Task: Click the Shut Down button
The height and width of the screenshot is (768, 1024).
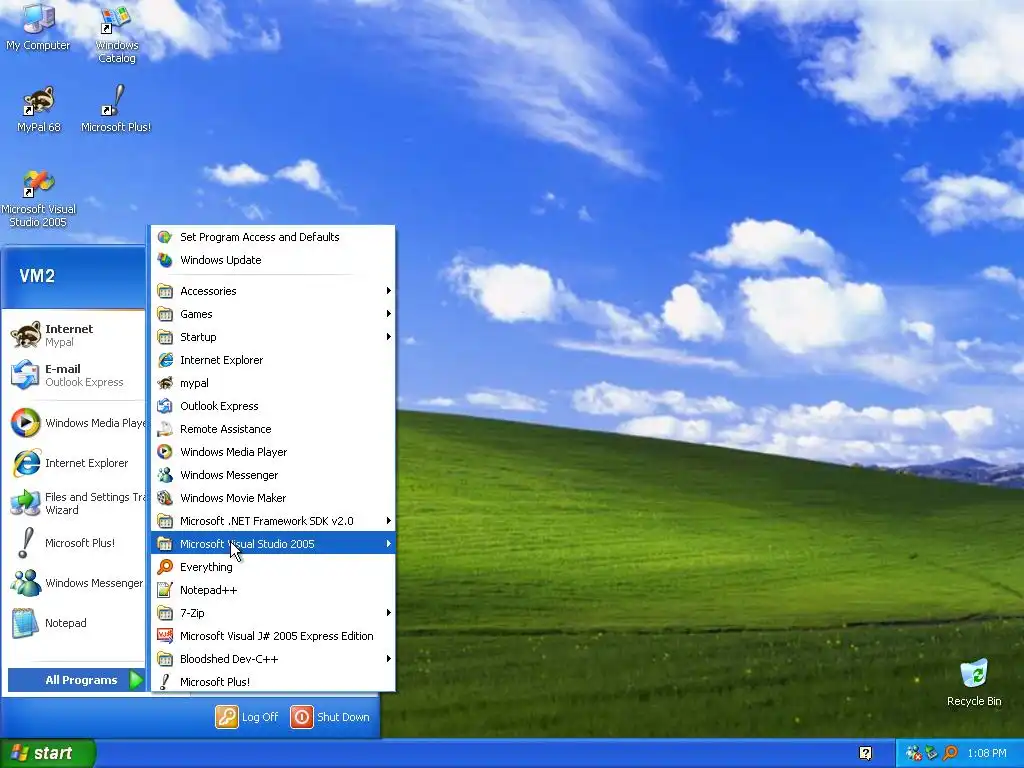Action: point(330,716)
